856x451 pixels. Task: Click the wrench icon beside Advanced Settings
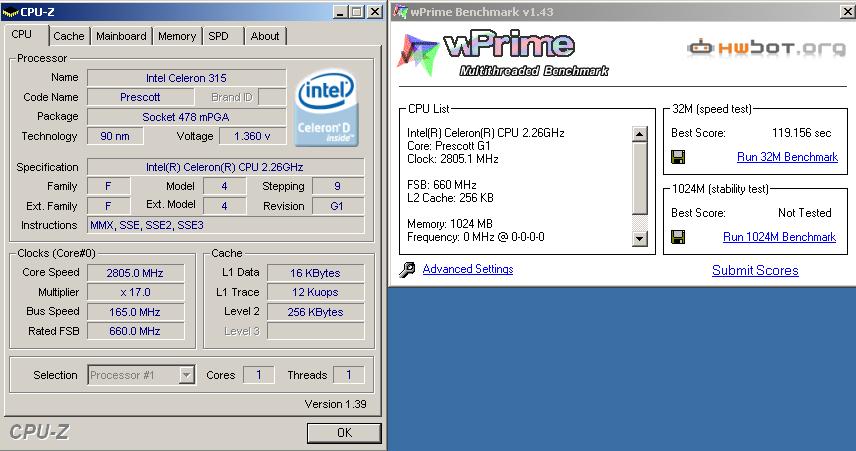[x=407, y=269]
